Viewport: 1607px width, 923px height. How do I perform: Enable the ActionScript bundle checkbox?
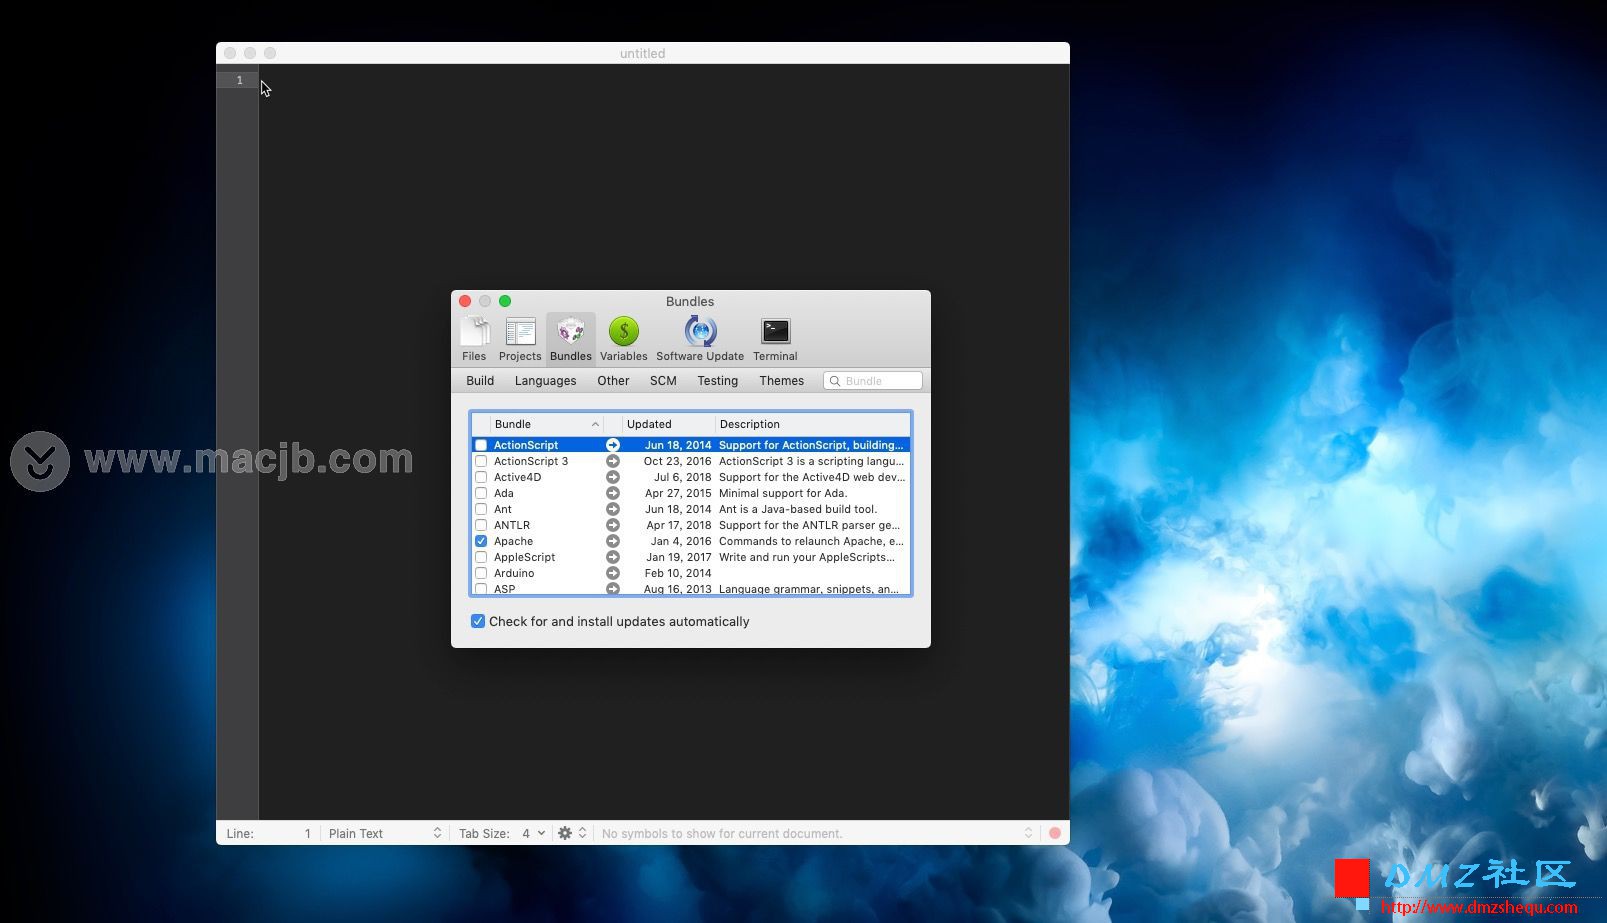[481, 445]
